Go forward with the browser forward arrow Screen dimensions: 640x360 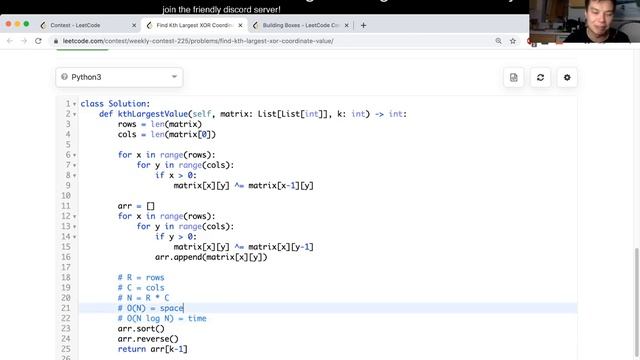click(x=24, y=41)
